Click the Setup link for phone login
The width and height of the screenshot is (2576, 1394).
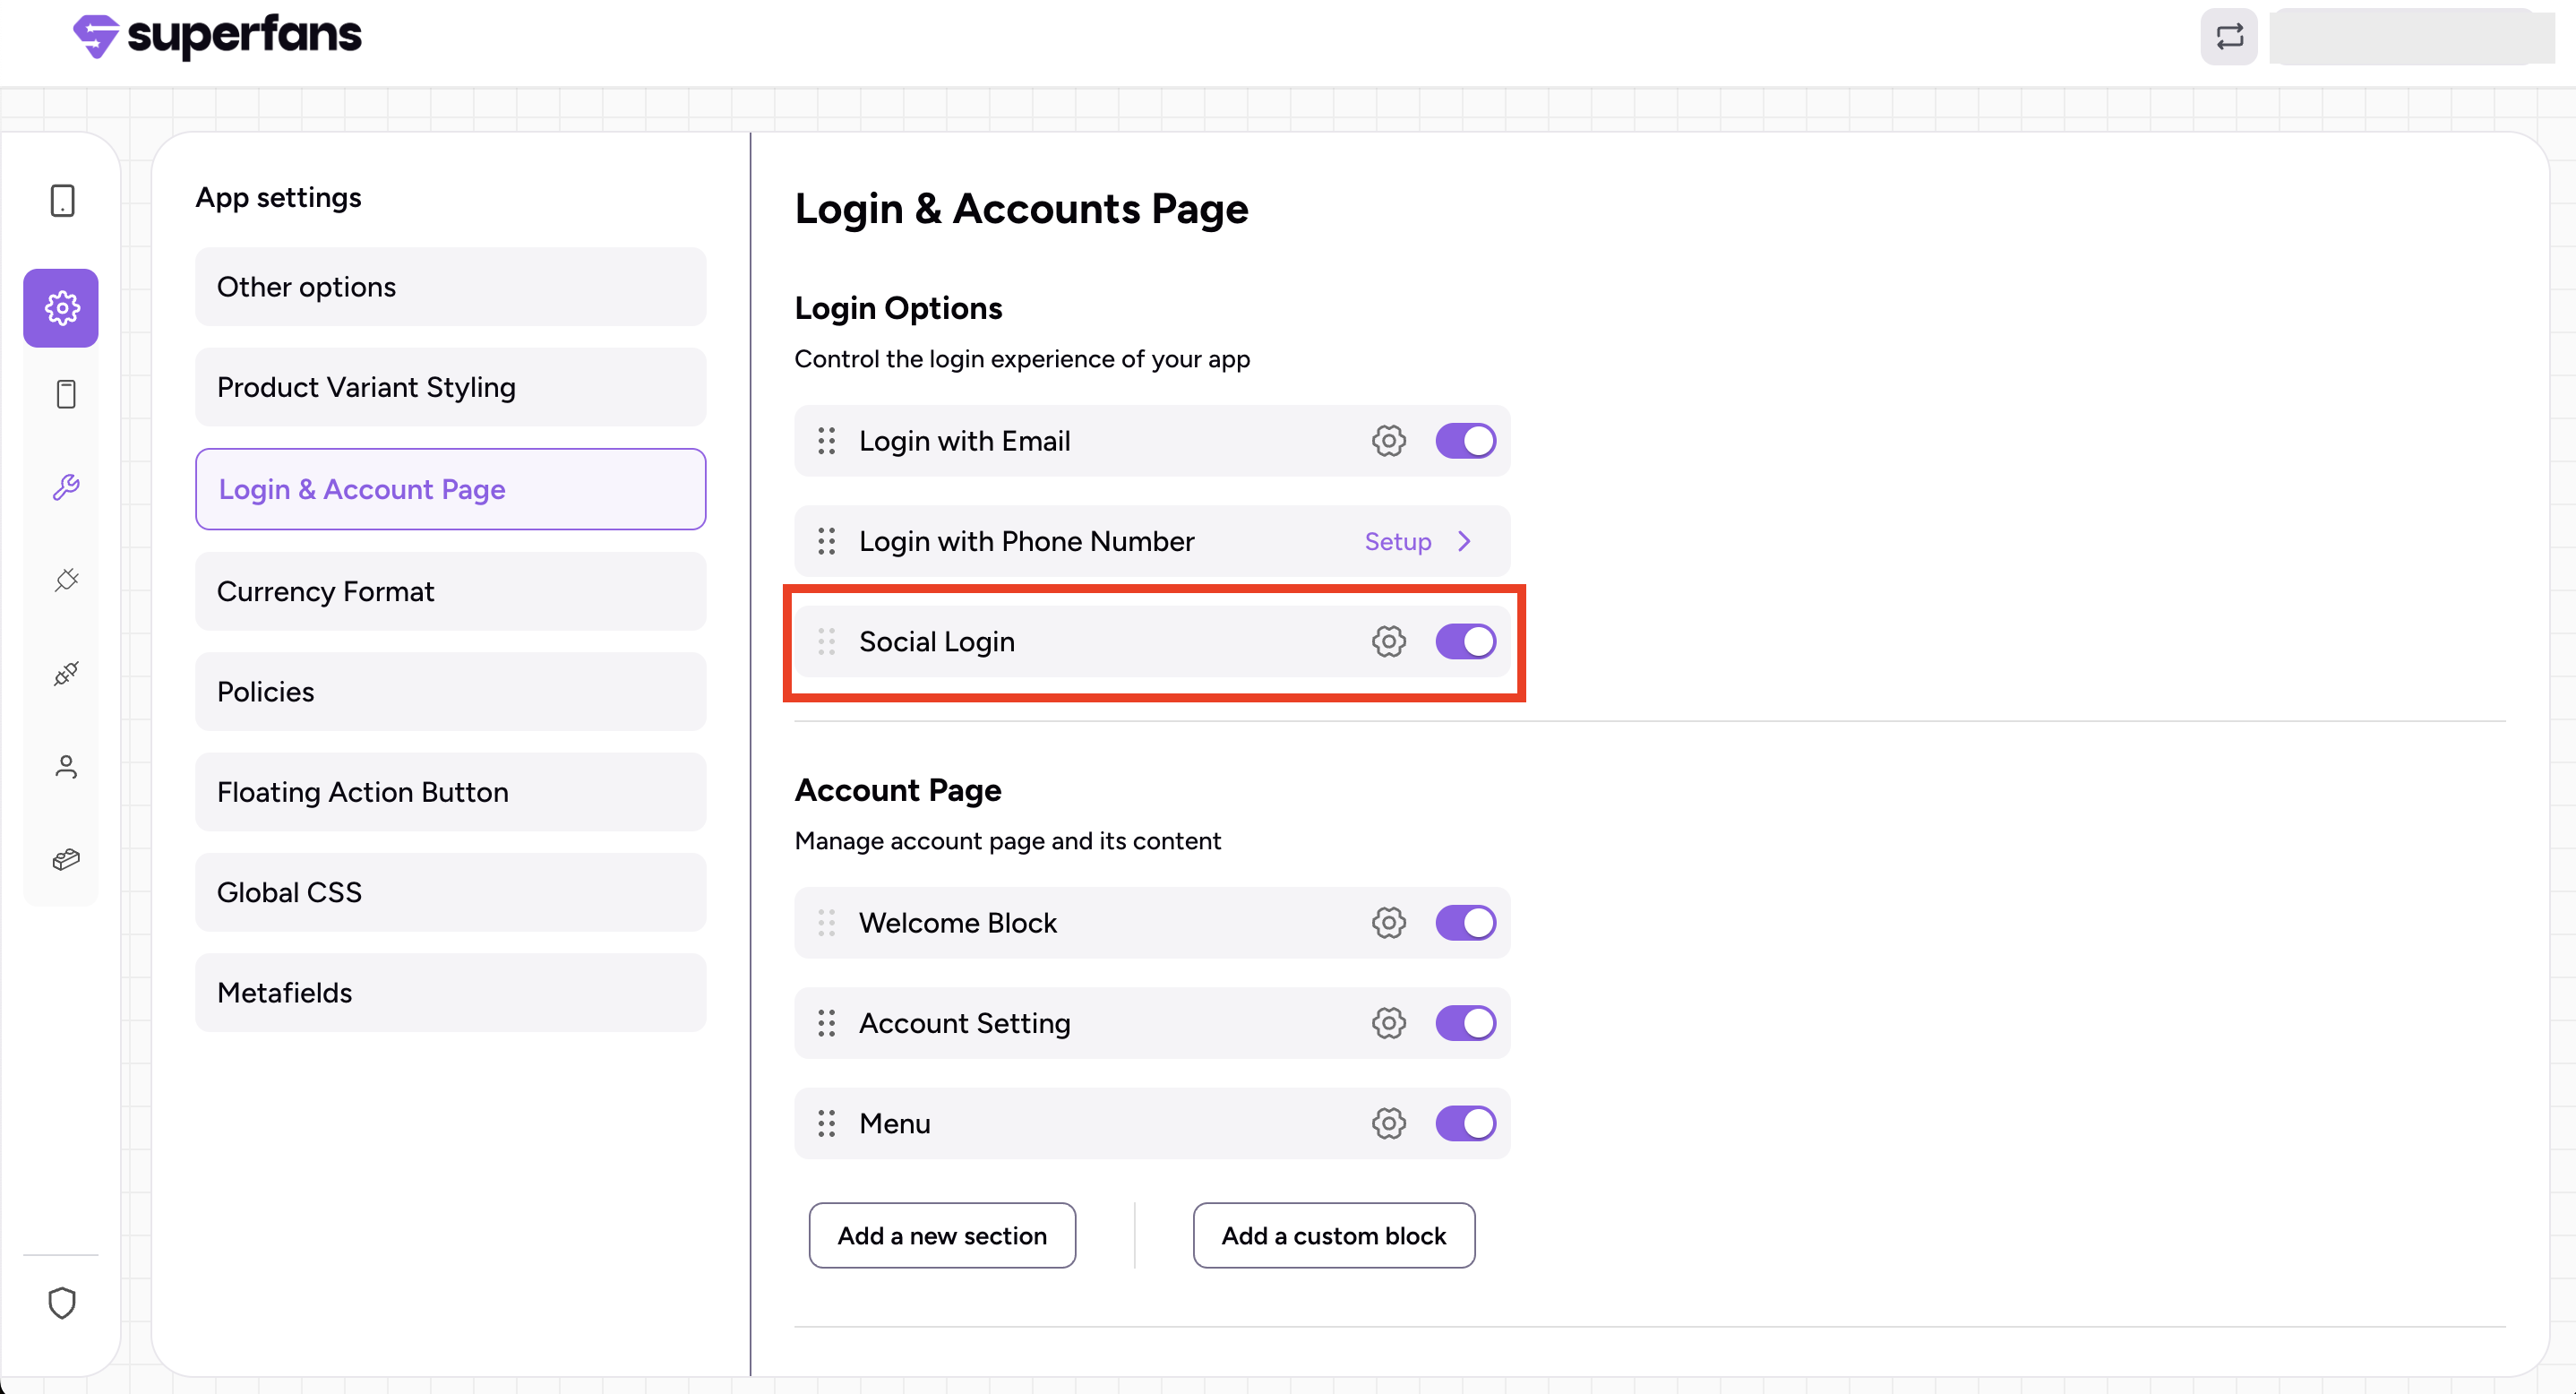coord(1397,541)
